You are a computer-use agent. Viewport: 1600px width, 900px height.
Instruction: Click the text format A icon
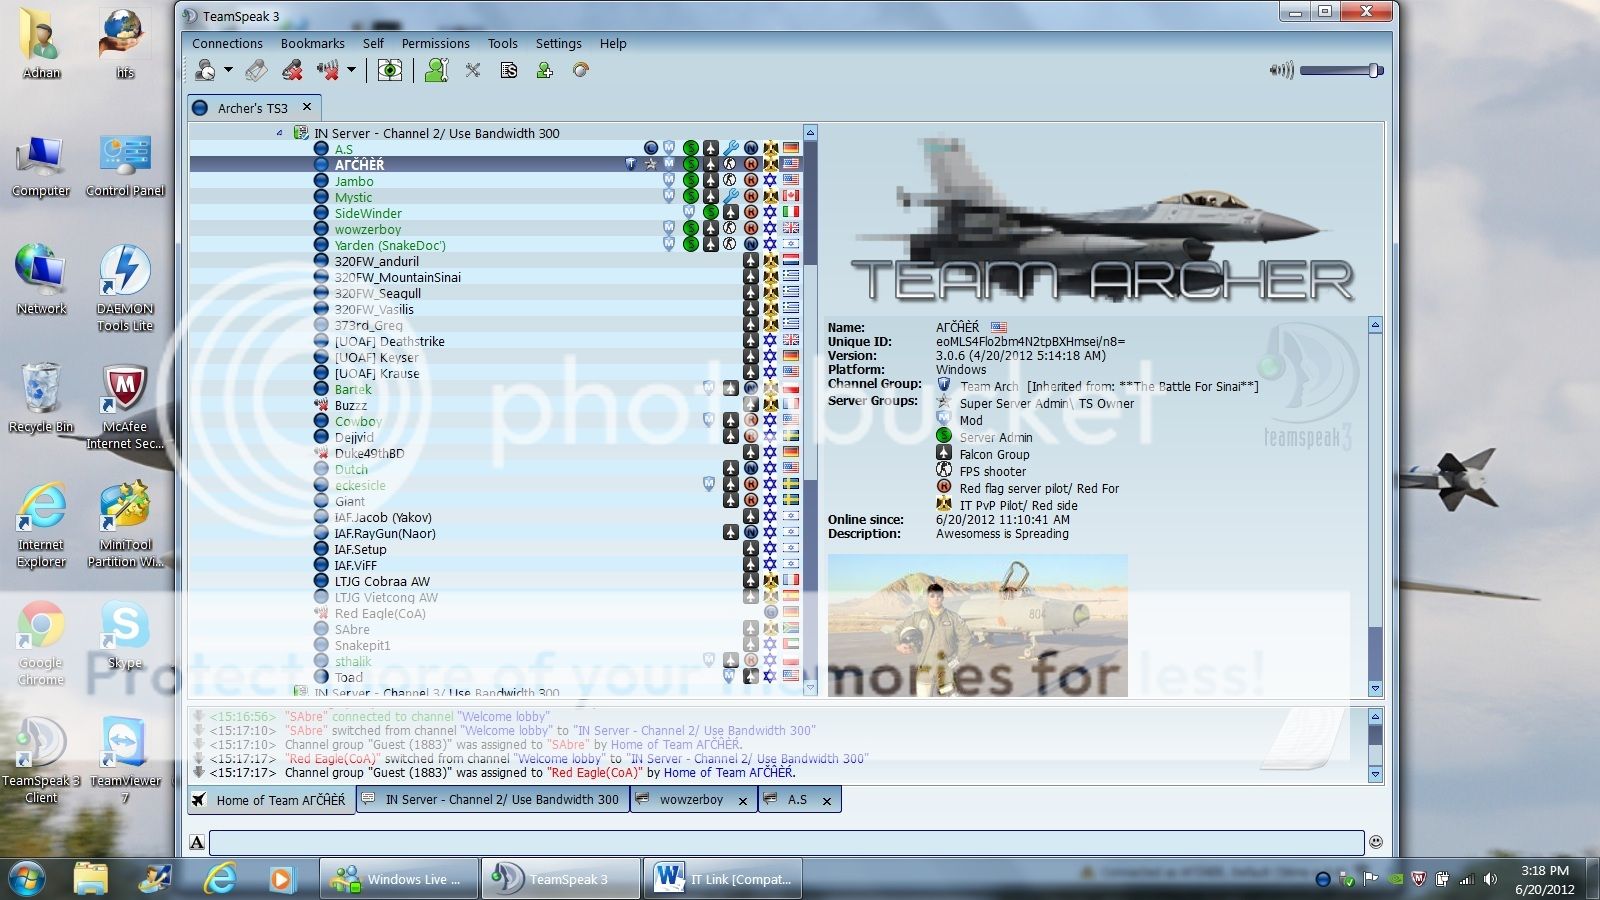tap(197, 842)
